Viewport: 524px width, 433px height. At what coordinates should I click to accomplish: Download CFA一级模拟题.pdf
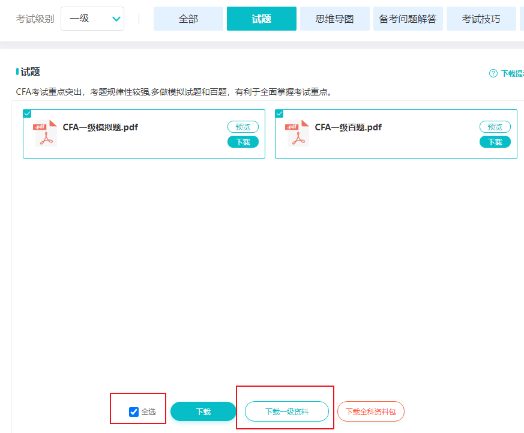pos(243,142)
